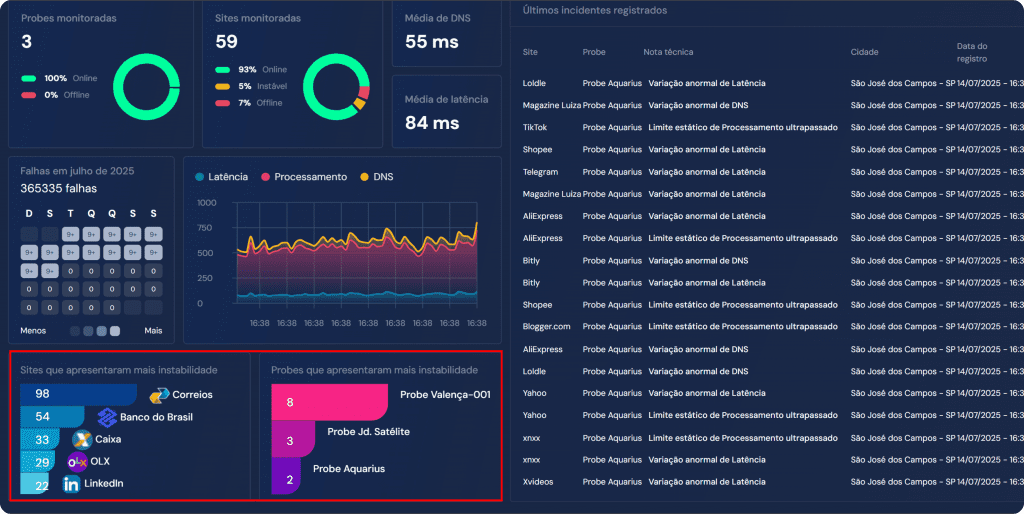The height and width of the screenshot is (514, 1024).
Task: Click the T weekday header in calendar
Action: (71, 214)
